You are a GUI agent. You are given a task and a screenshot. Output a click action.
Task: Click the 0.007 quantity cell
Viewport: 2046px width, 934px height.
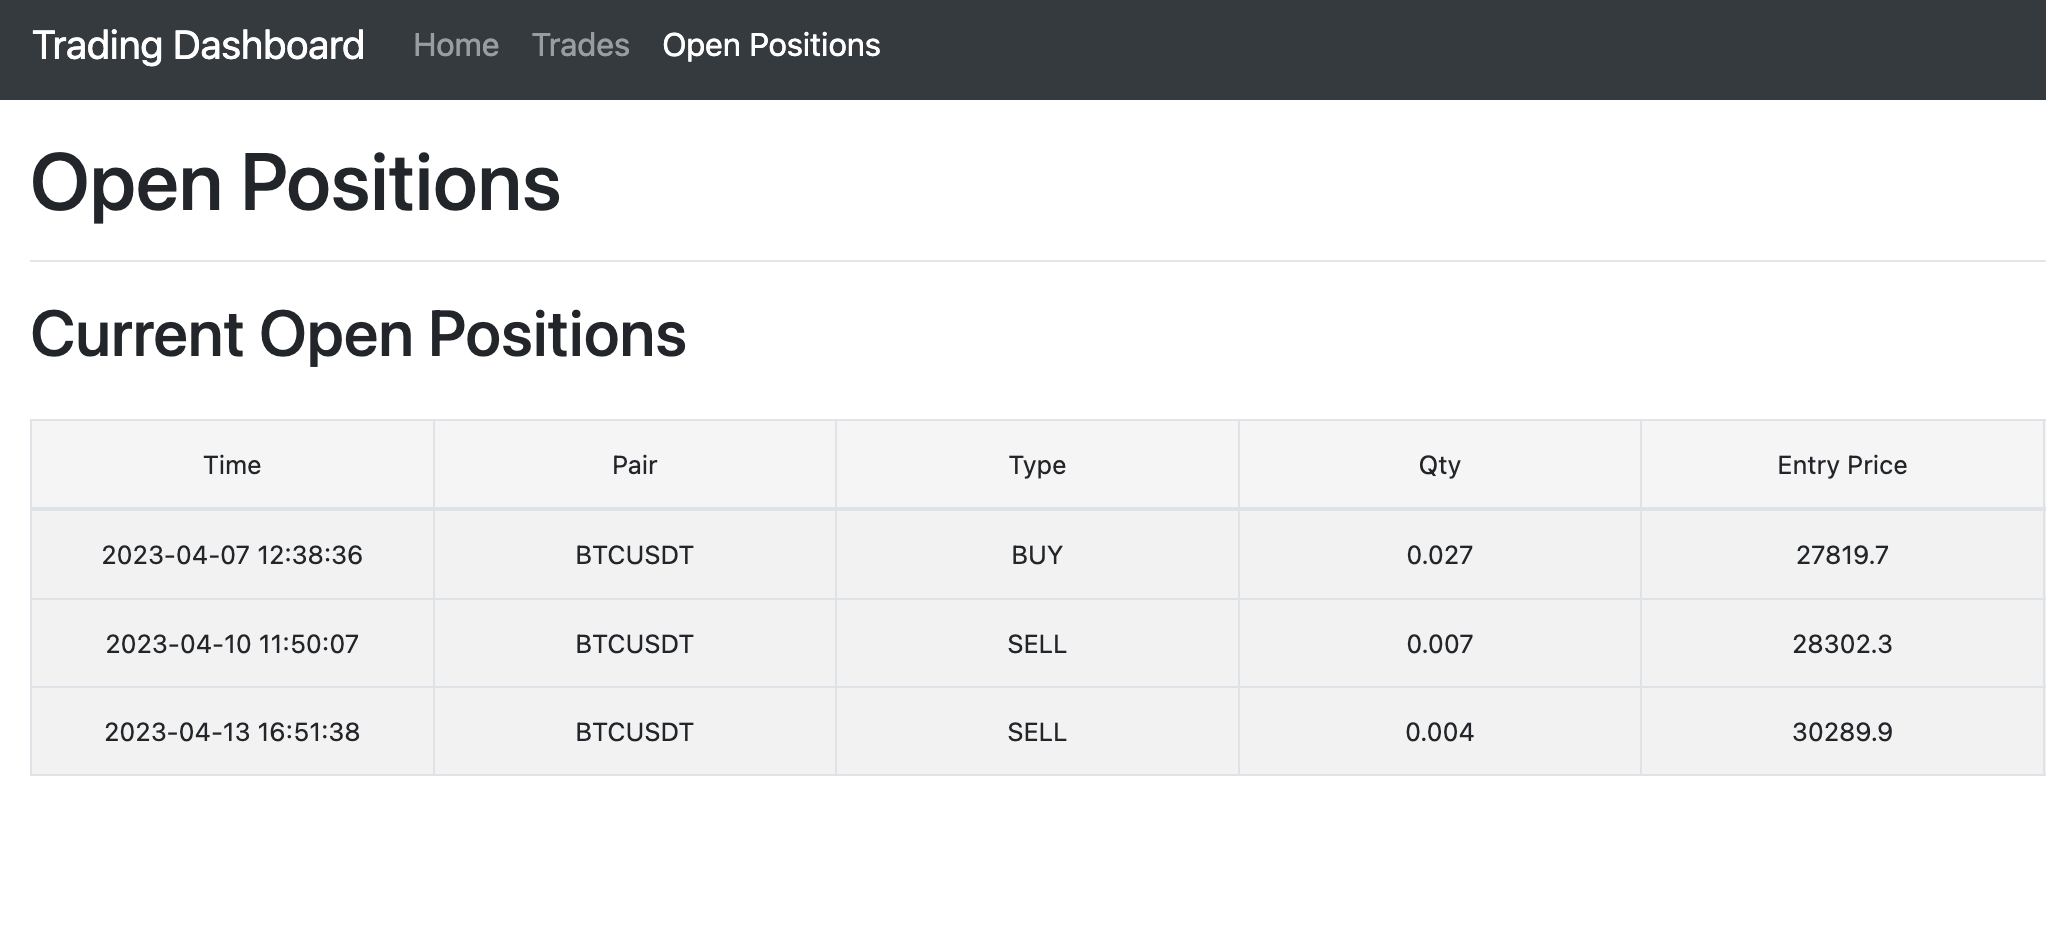[x=1439, y=644]
